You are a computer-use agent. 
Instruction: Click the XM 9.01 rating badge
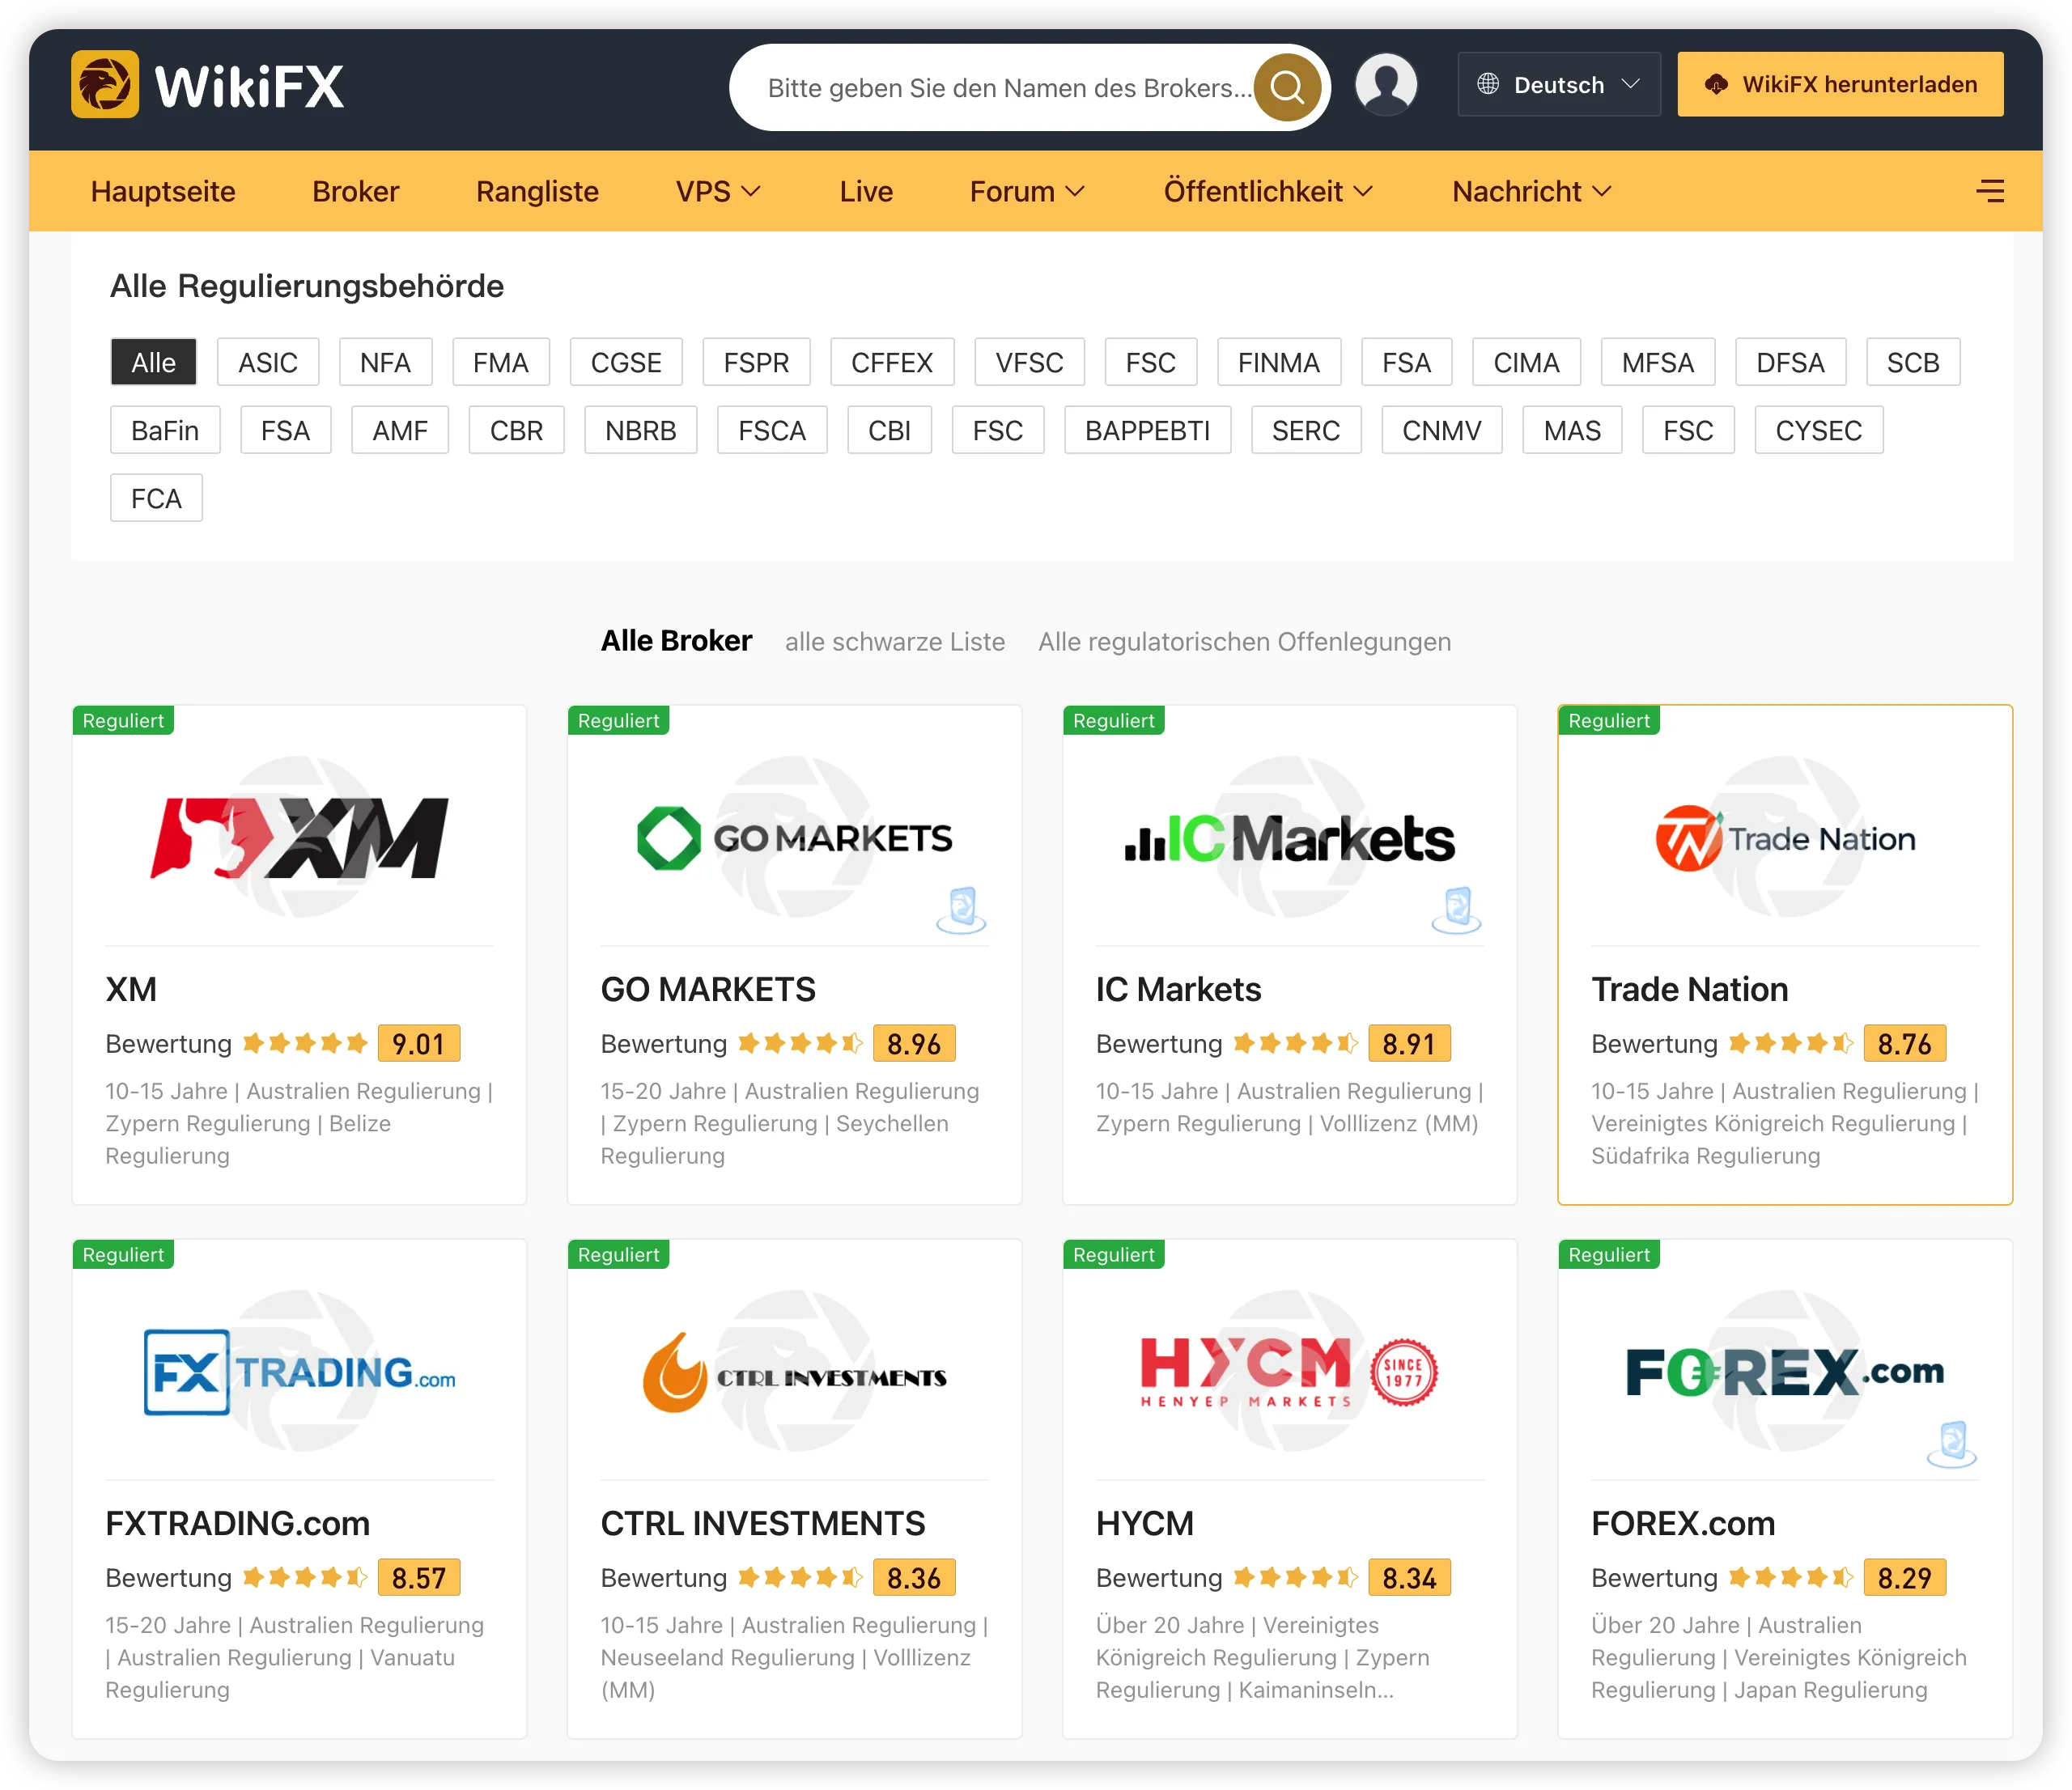[x=418, y=1044]
